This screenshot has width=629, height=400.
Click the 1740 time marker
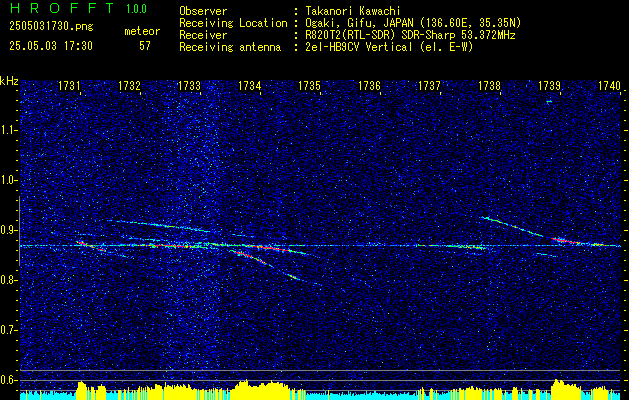click(609, 86)
